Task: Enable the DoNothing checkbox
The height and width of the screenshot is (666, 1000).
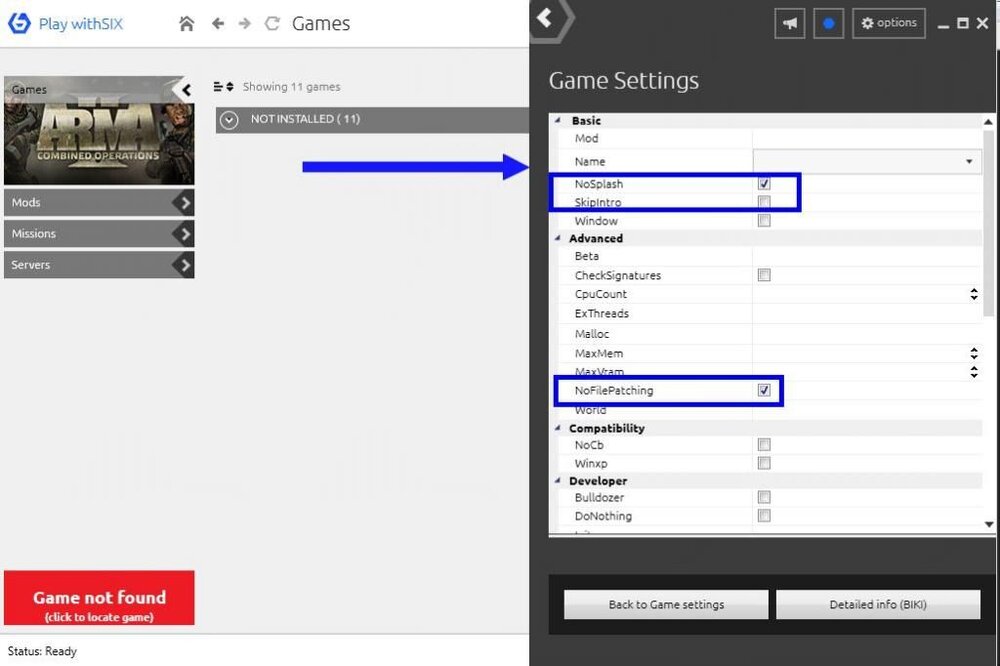Action: pyautogui.click(x=764, y=515)
